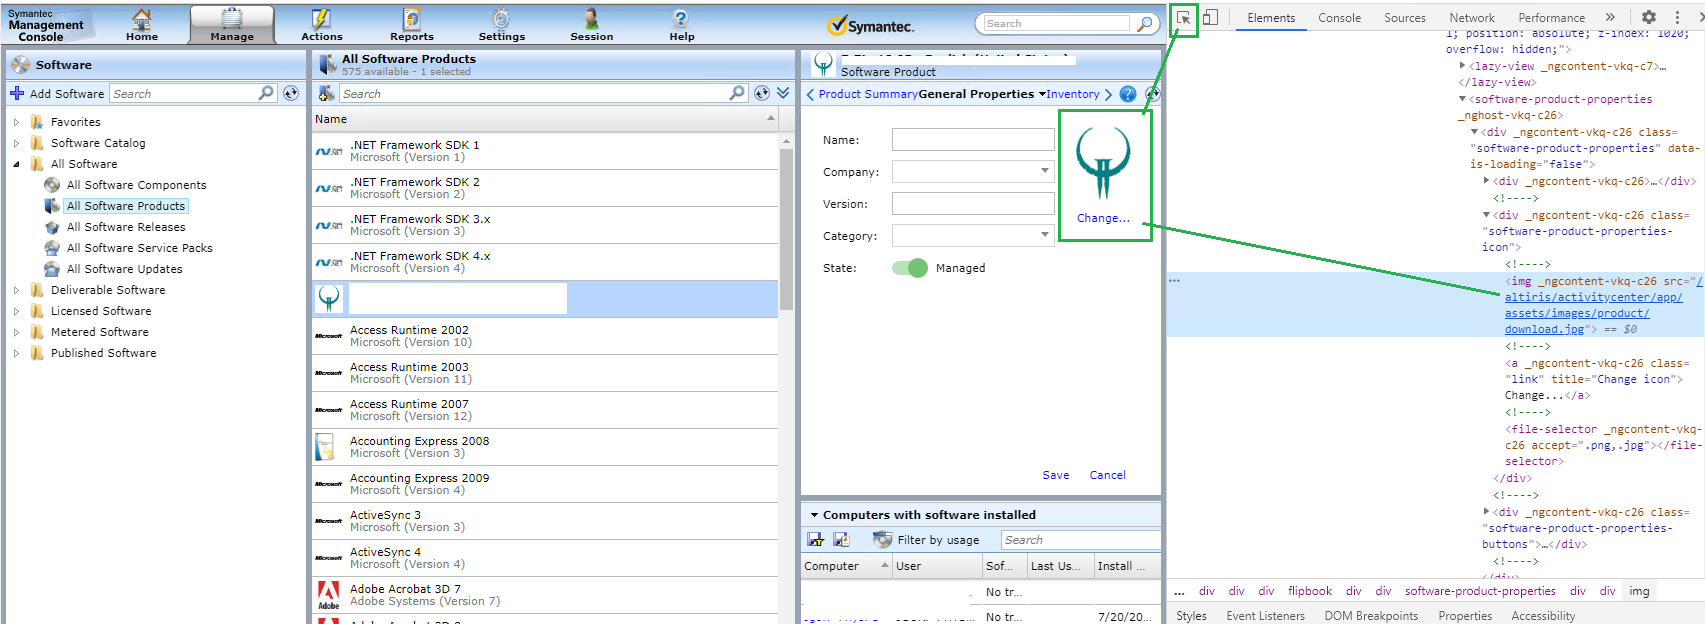Switch to DevTools Console tab
This screenshot has width=1705, height=624.
(1339, 18)
